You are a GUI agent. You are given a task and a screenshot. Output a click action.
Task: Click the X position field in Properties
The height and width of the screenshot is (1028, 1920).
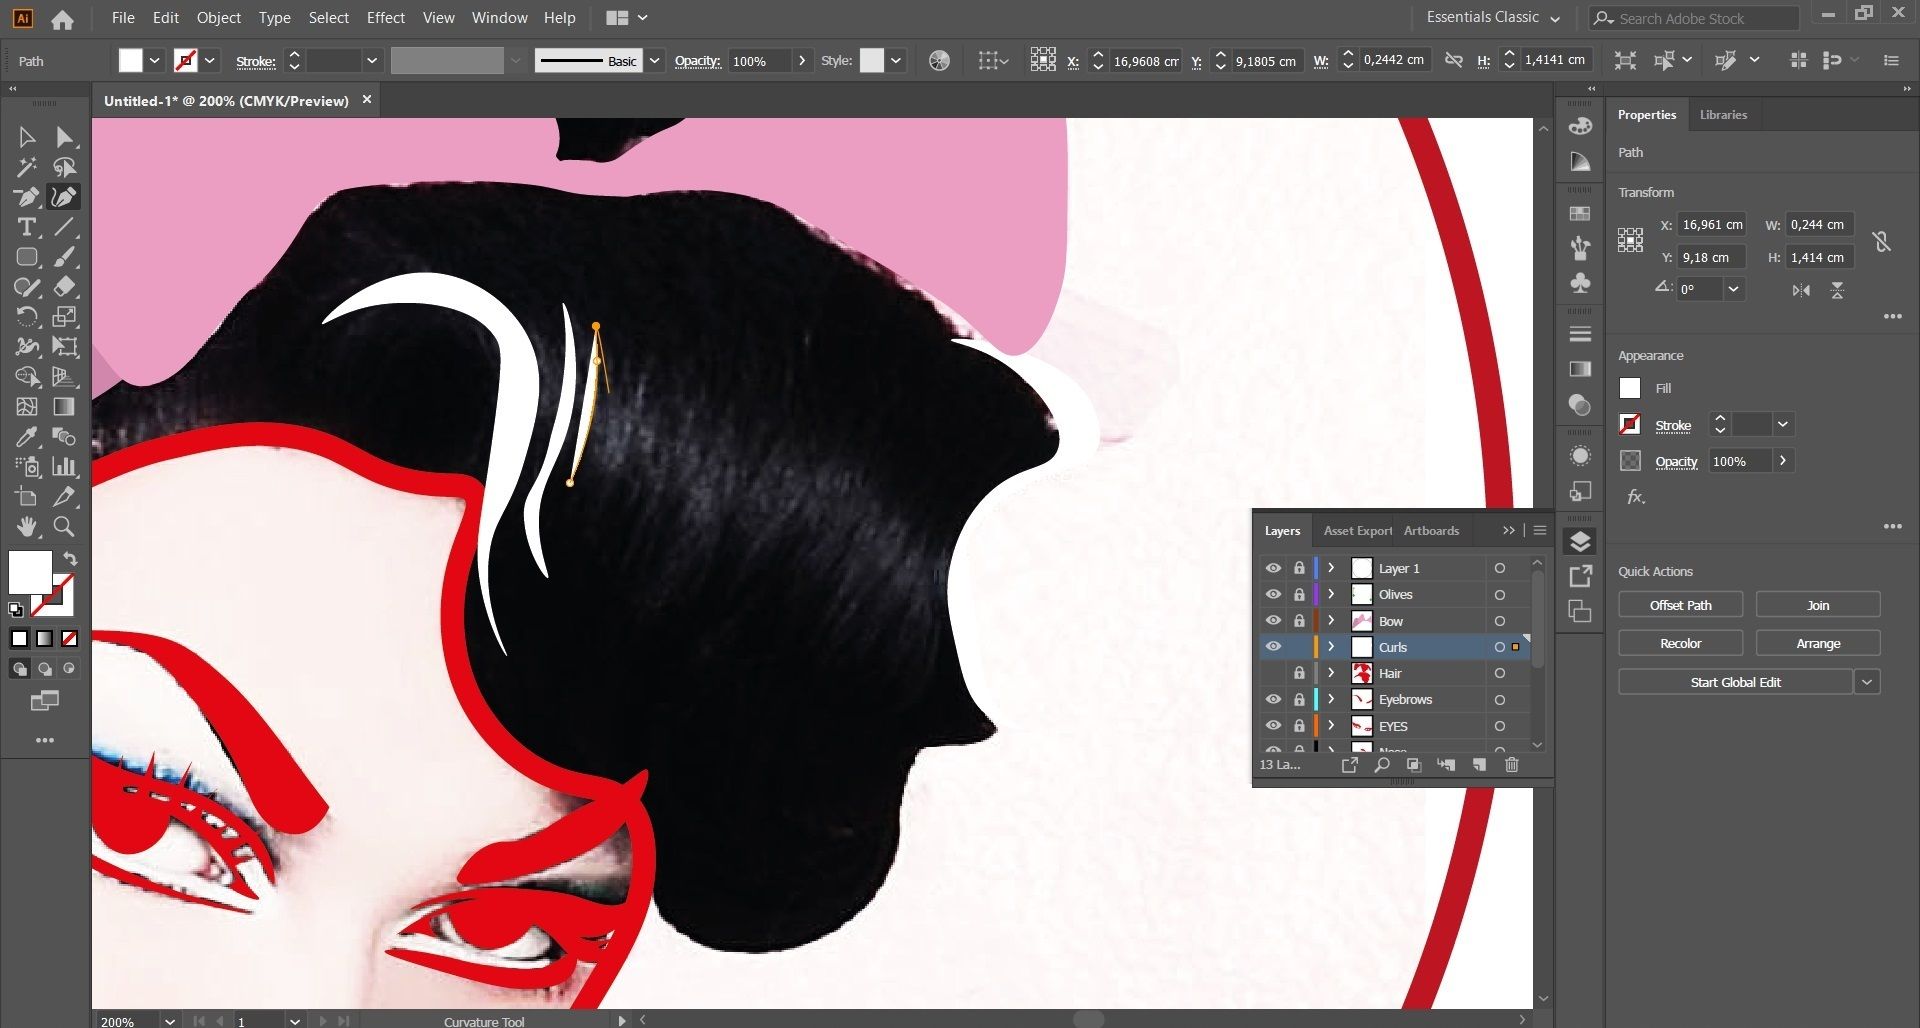[x=1711, y=225]
